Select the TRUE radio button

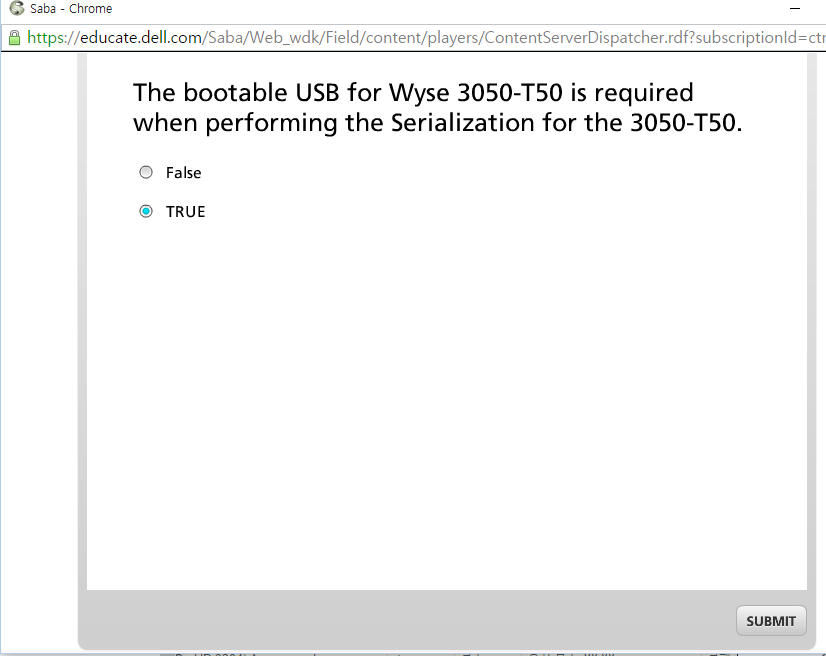click(146, 212)
